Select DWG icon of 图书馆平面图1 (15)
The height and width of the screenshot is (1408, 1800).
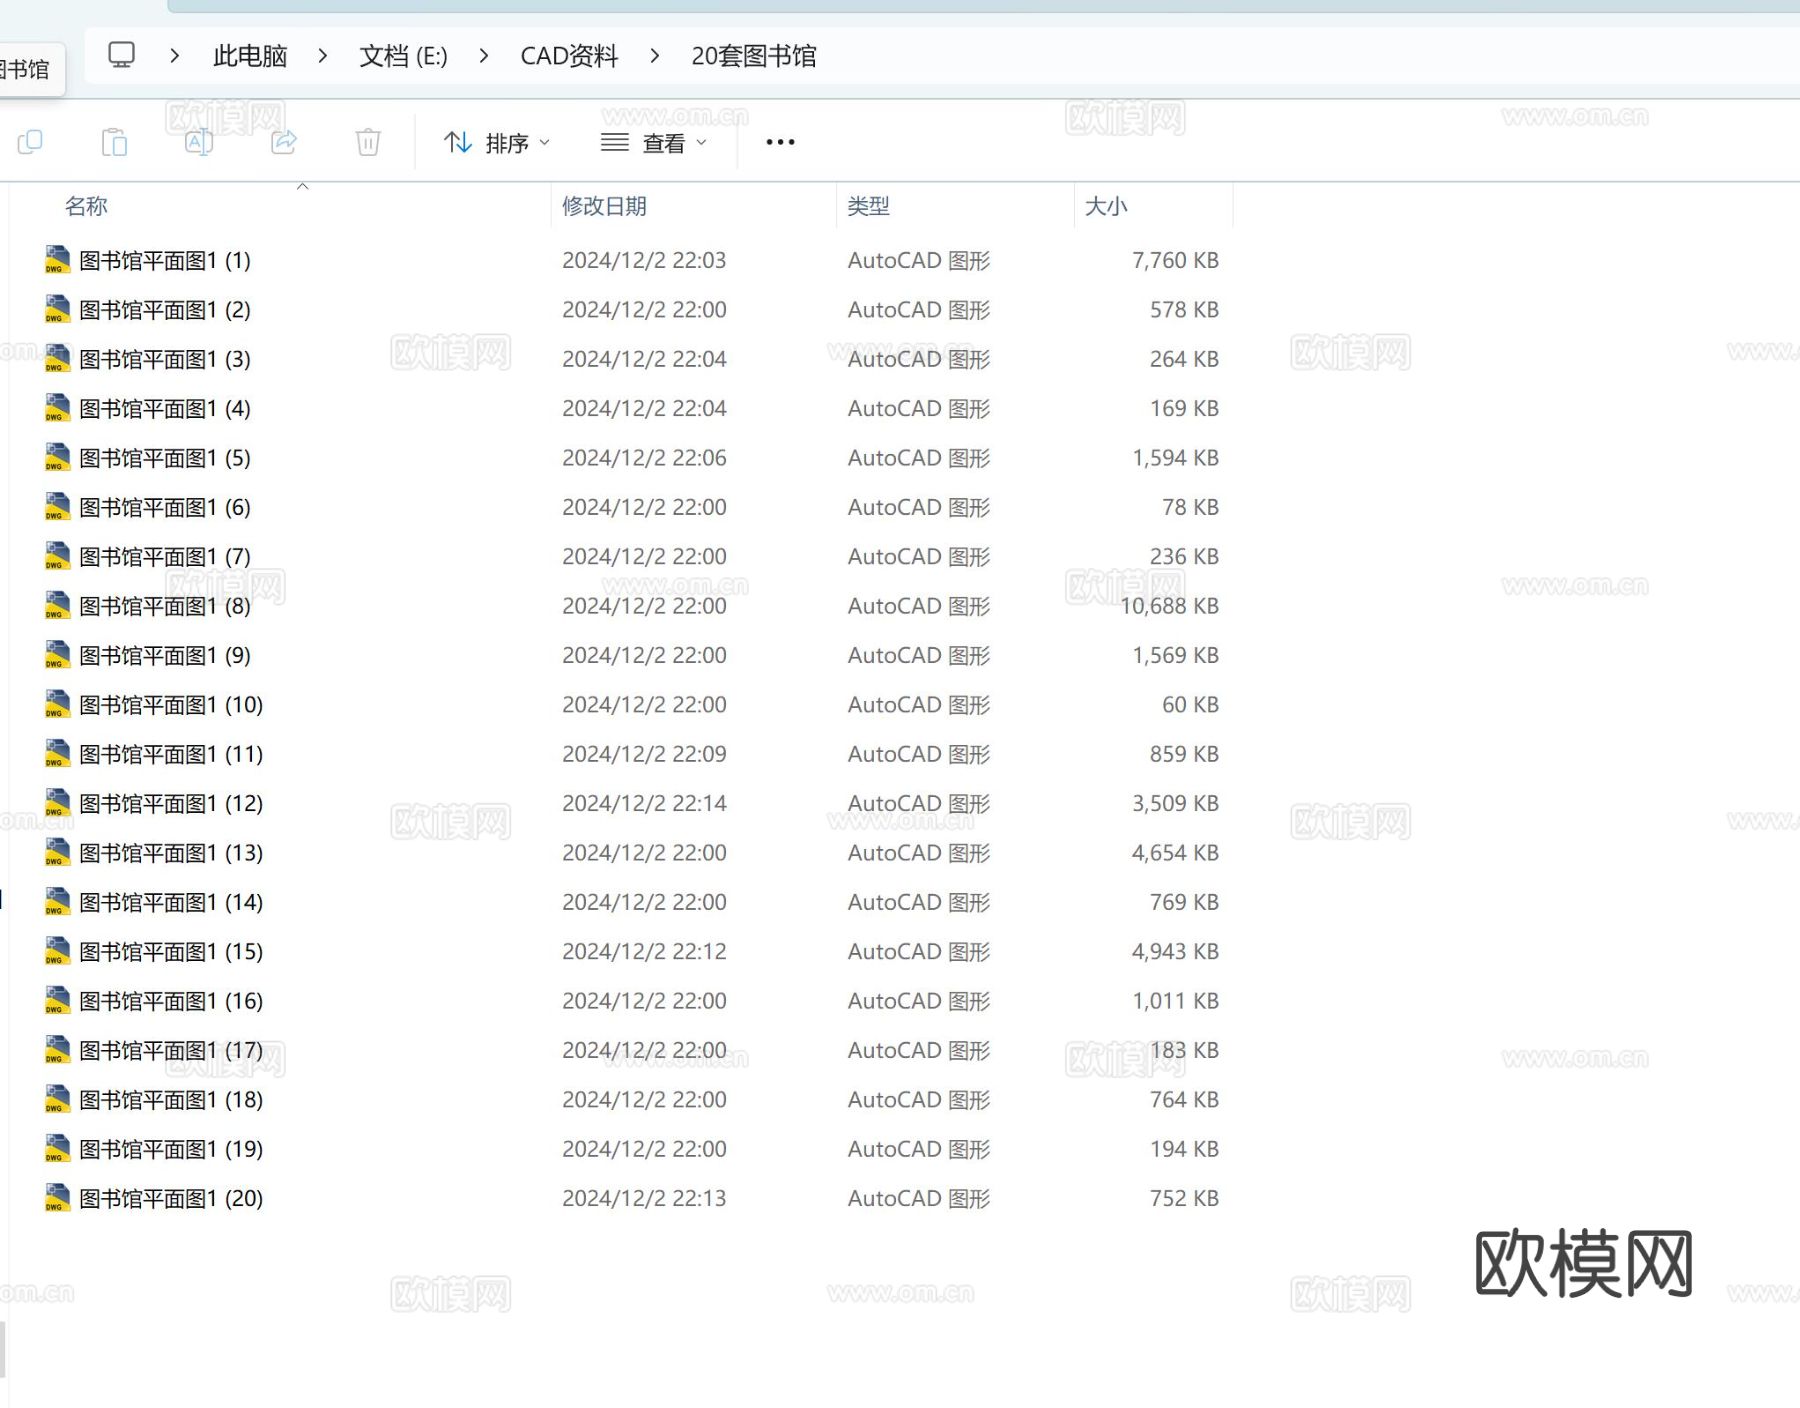click(x=57, y=952)
